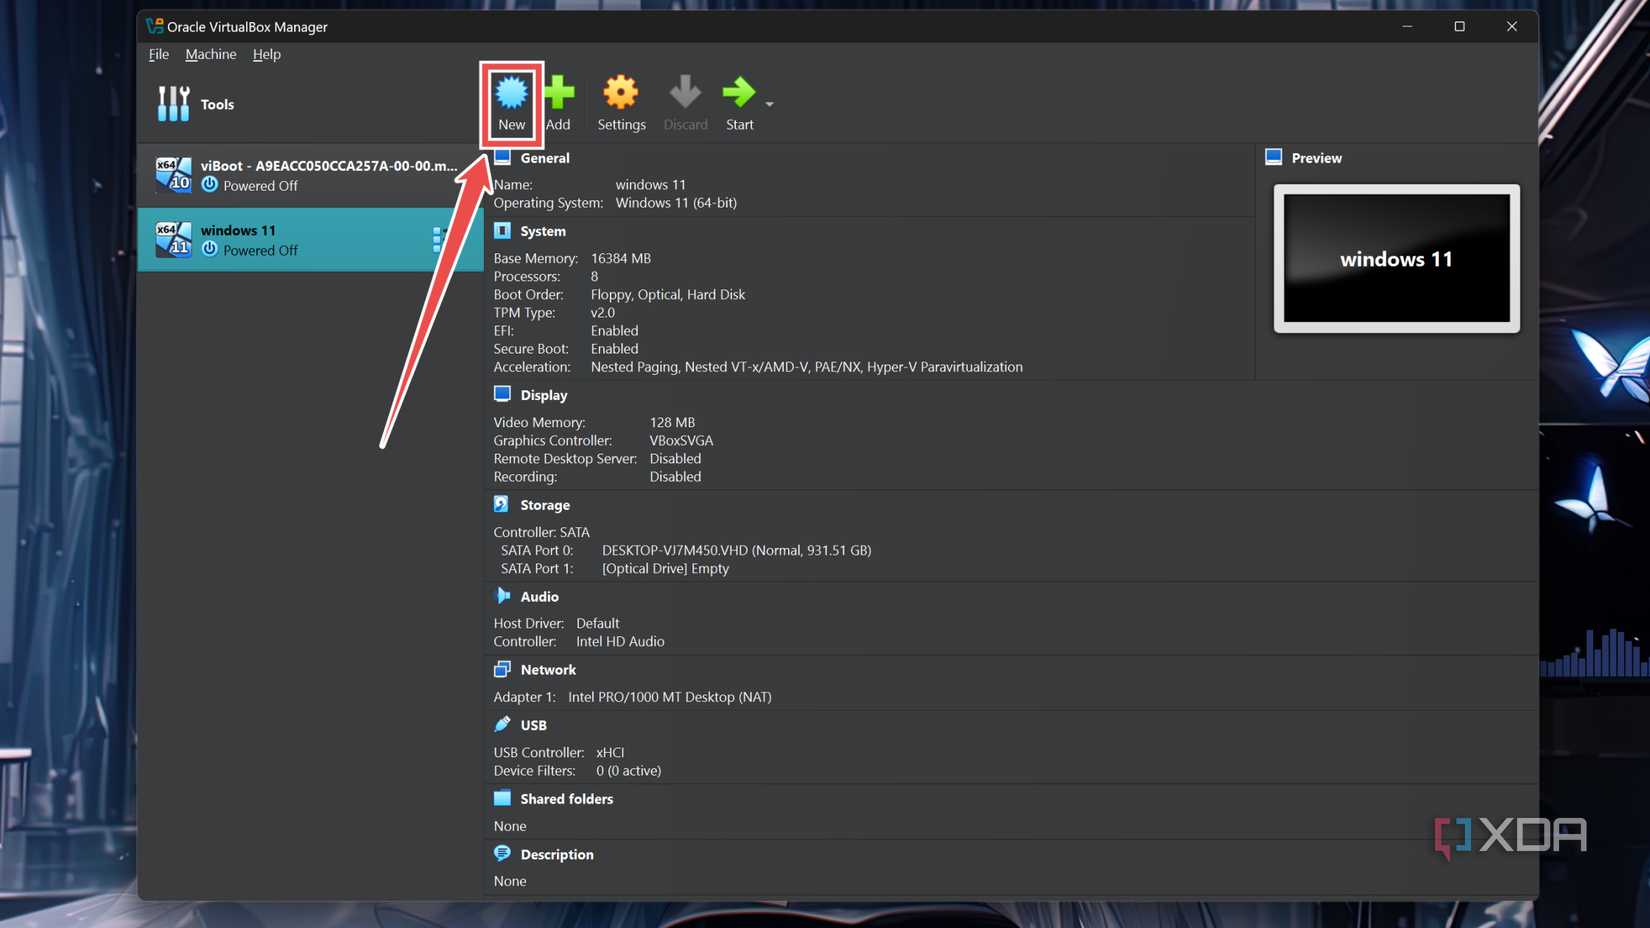Open the windows 11 VM options menu
1650x928 pixels.
pos(438,239)
